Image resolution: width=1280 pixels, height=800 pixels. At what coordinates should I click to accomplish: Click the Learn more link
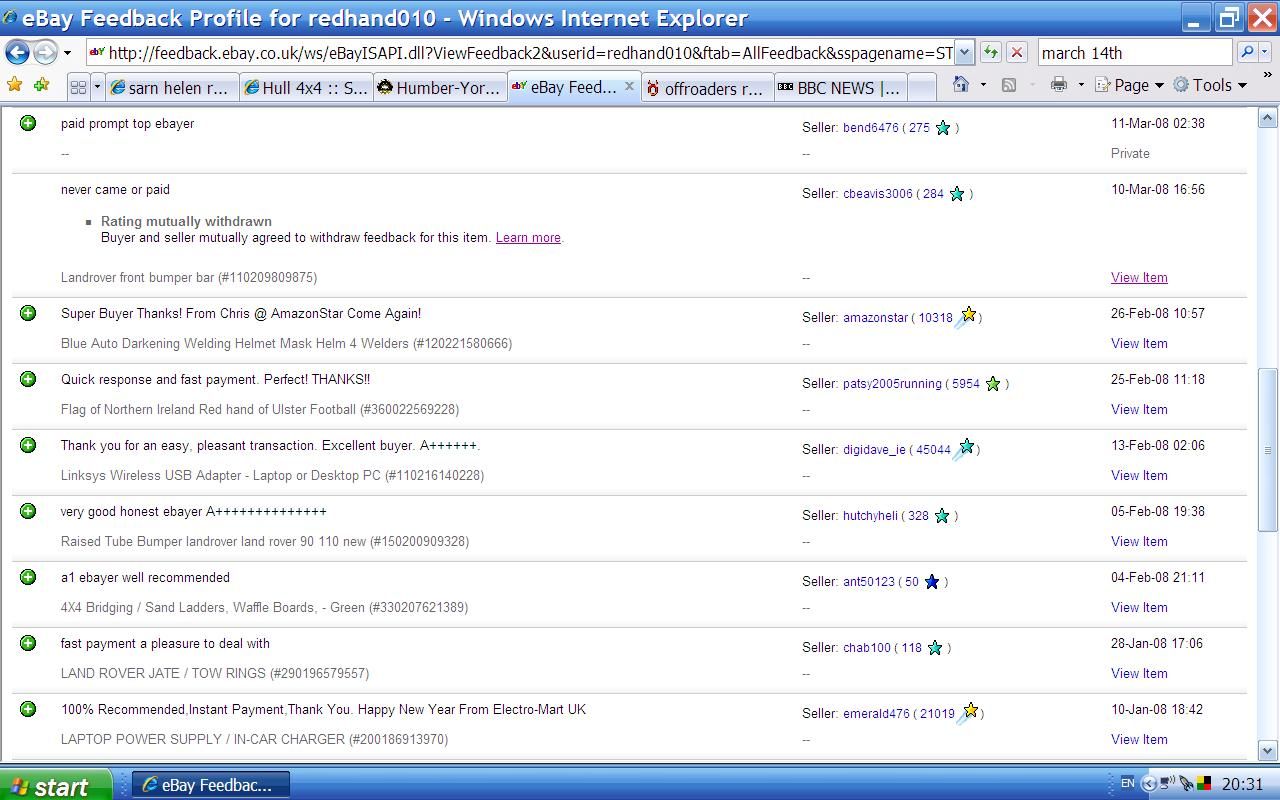point(528,238)
